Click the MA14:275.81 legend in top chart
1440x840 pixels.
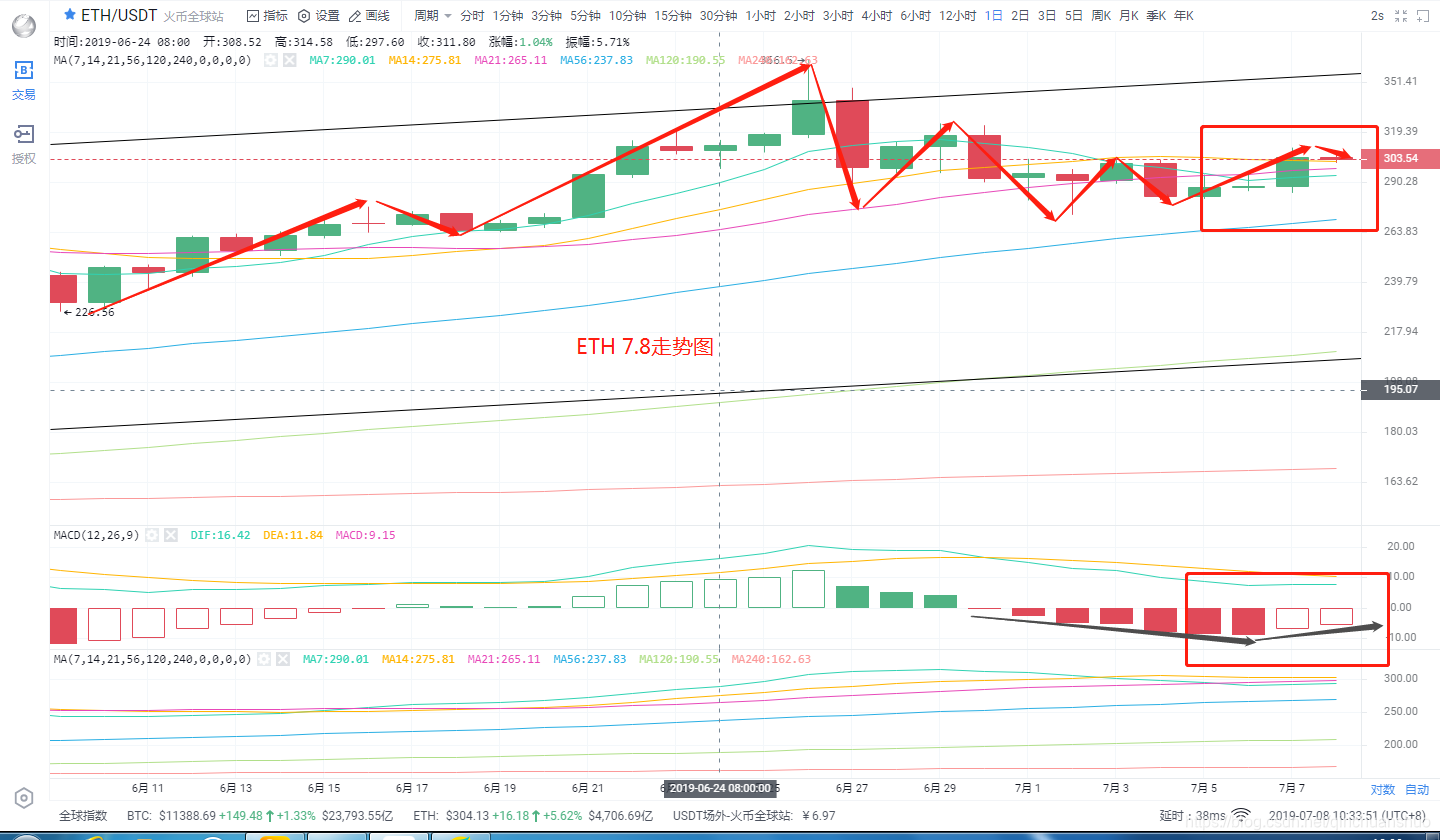point(425,60)
